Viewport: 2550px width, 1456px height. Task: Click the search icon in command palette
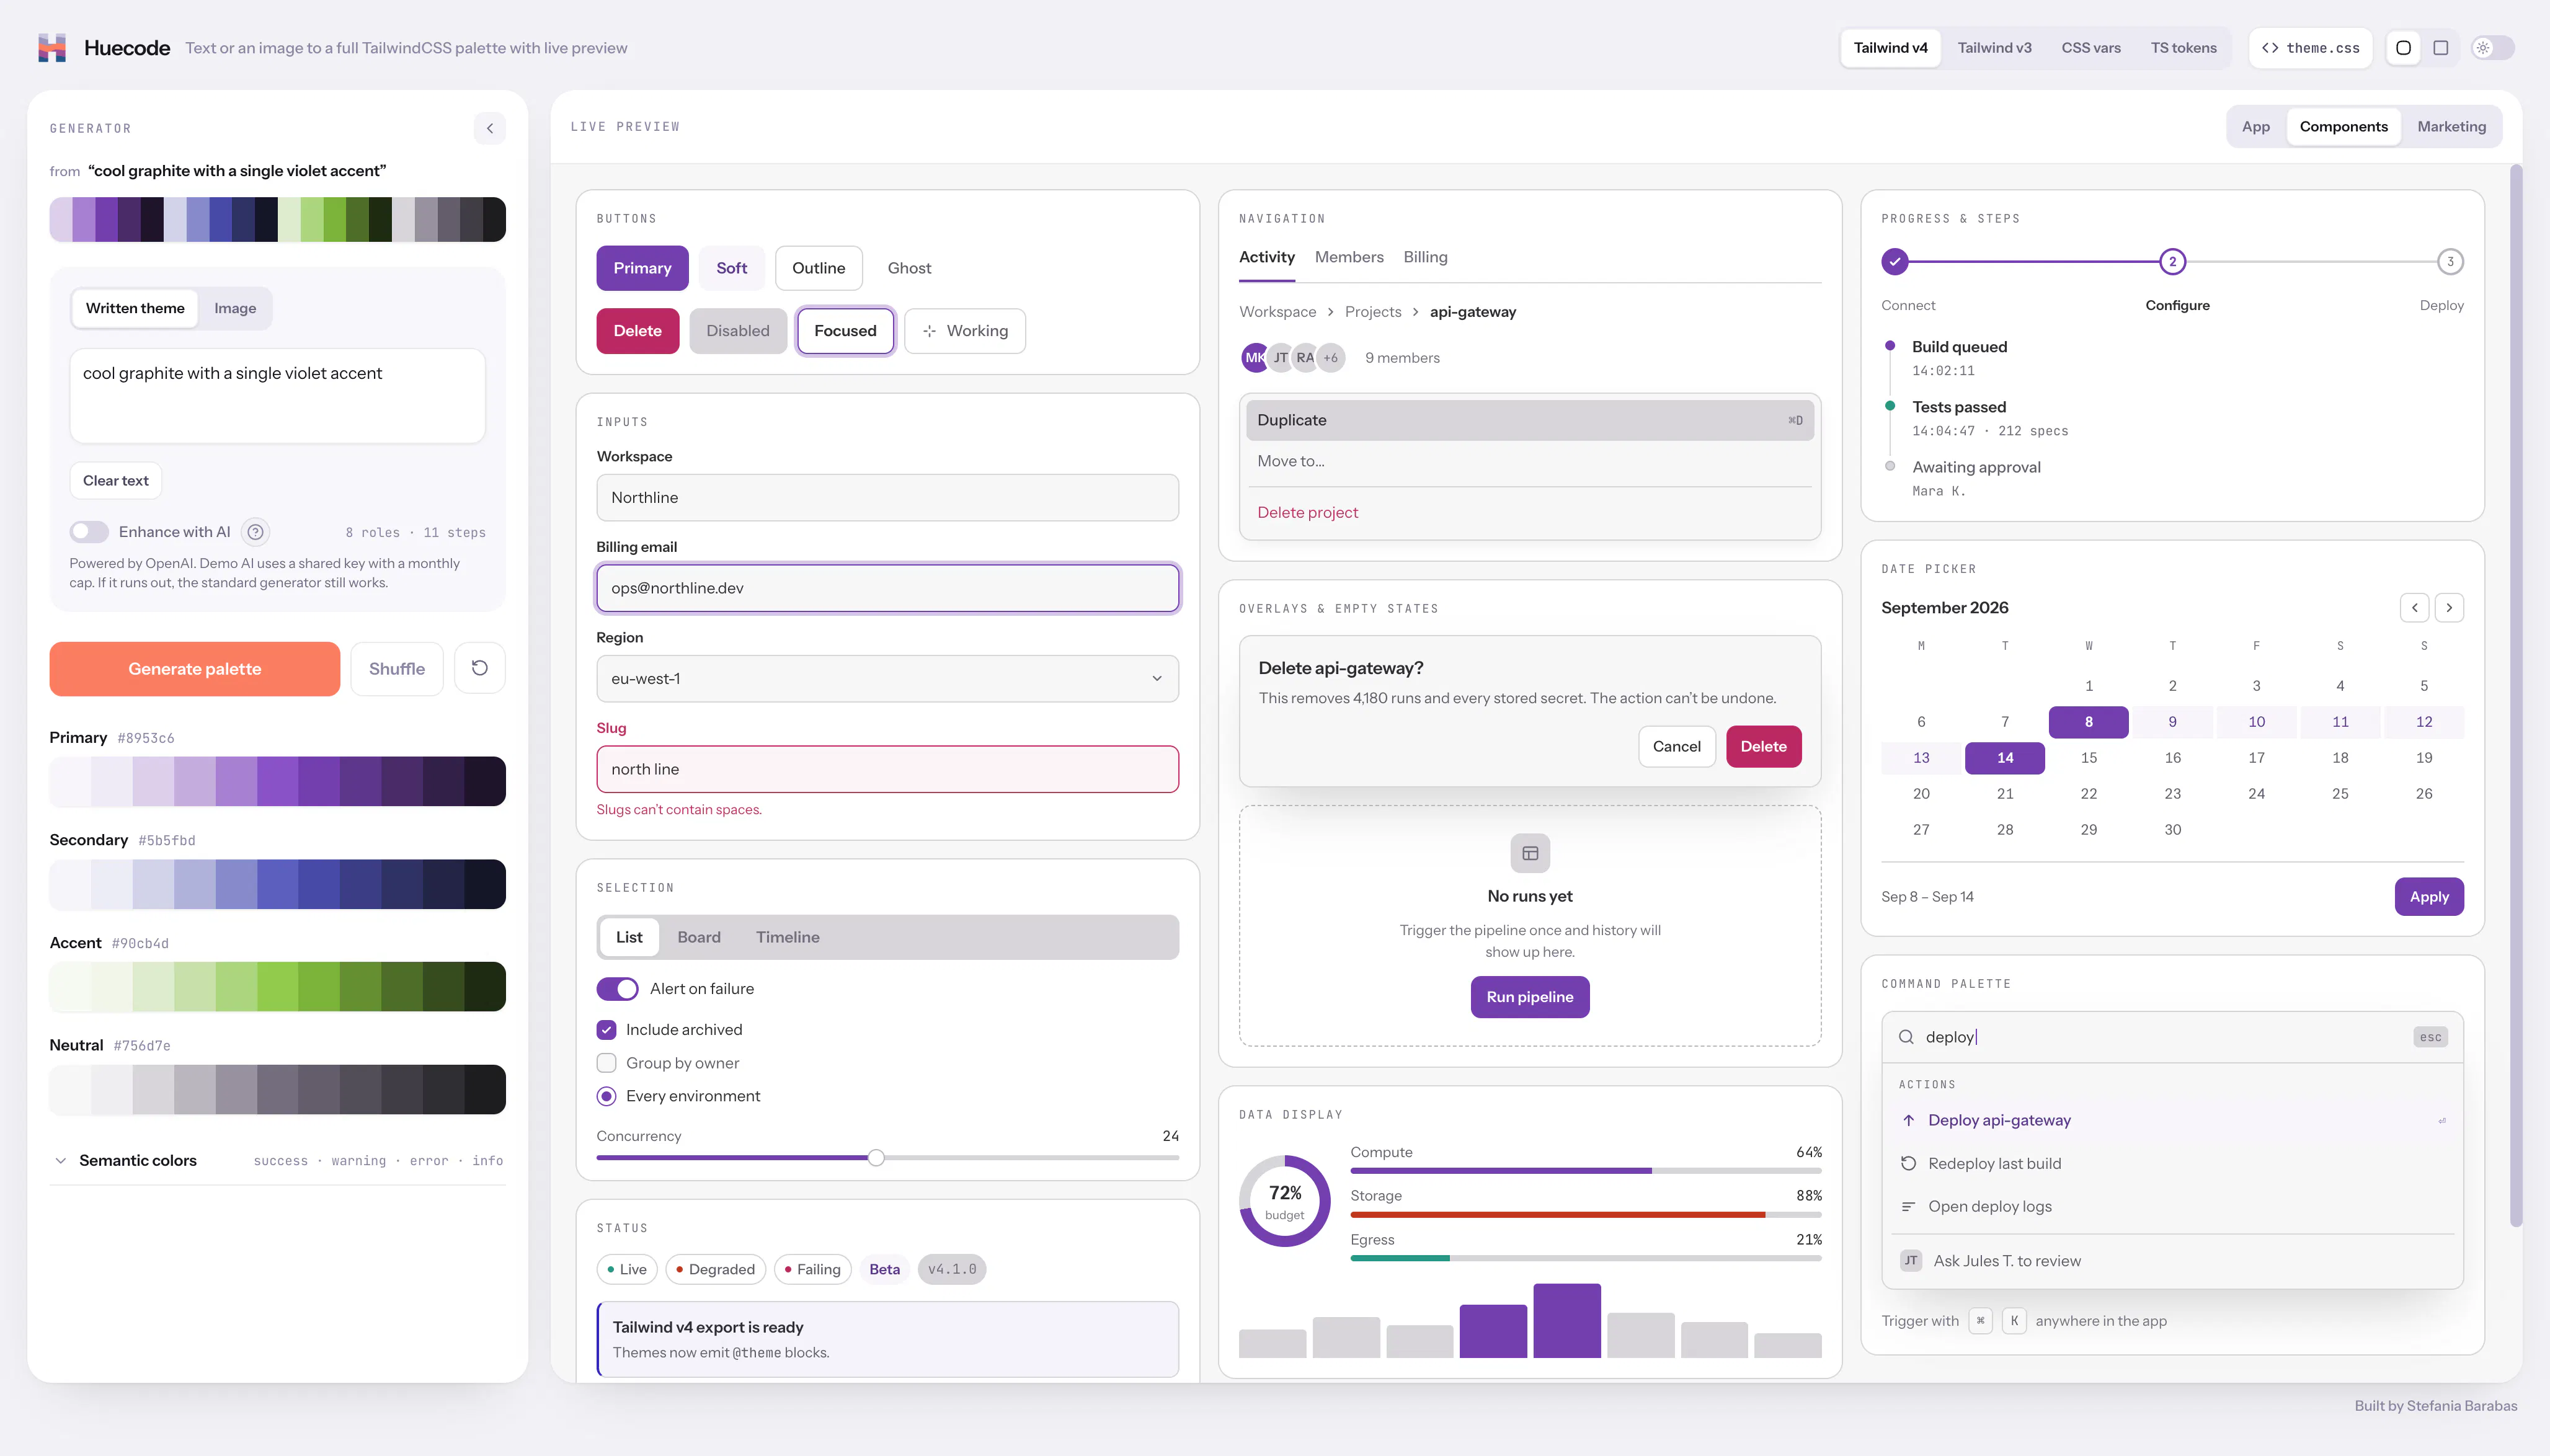pyautogui.click(x=1906, y=1037)
